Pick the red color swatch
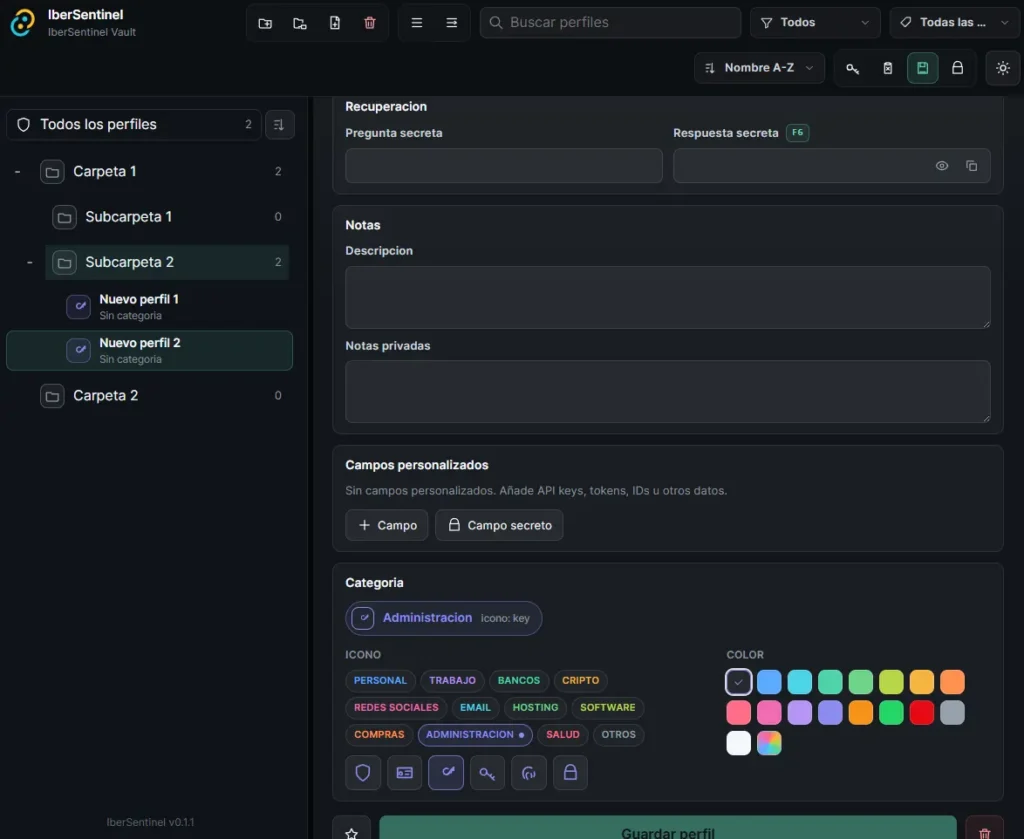This screenshot has height=839, width=1024. coord(921,712)
